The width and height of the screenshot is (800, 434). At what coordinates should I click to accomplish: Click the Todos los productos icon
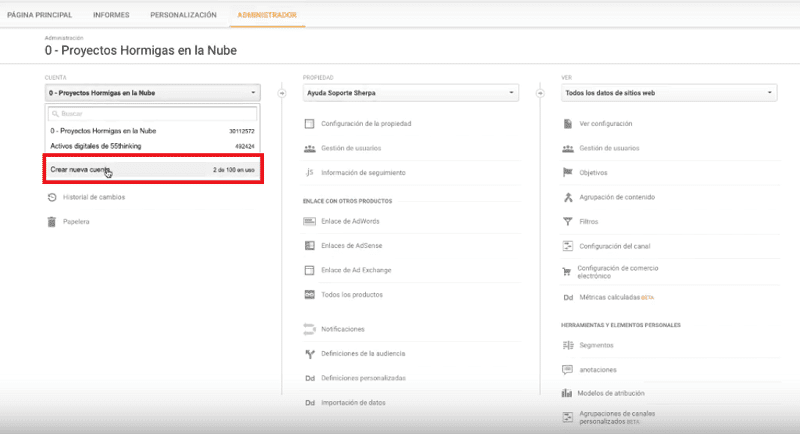pyautogui.click(x=310, y=294)
